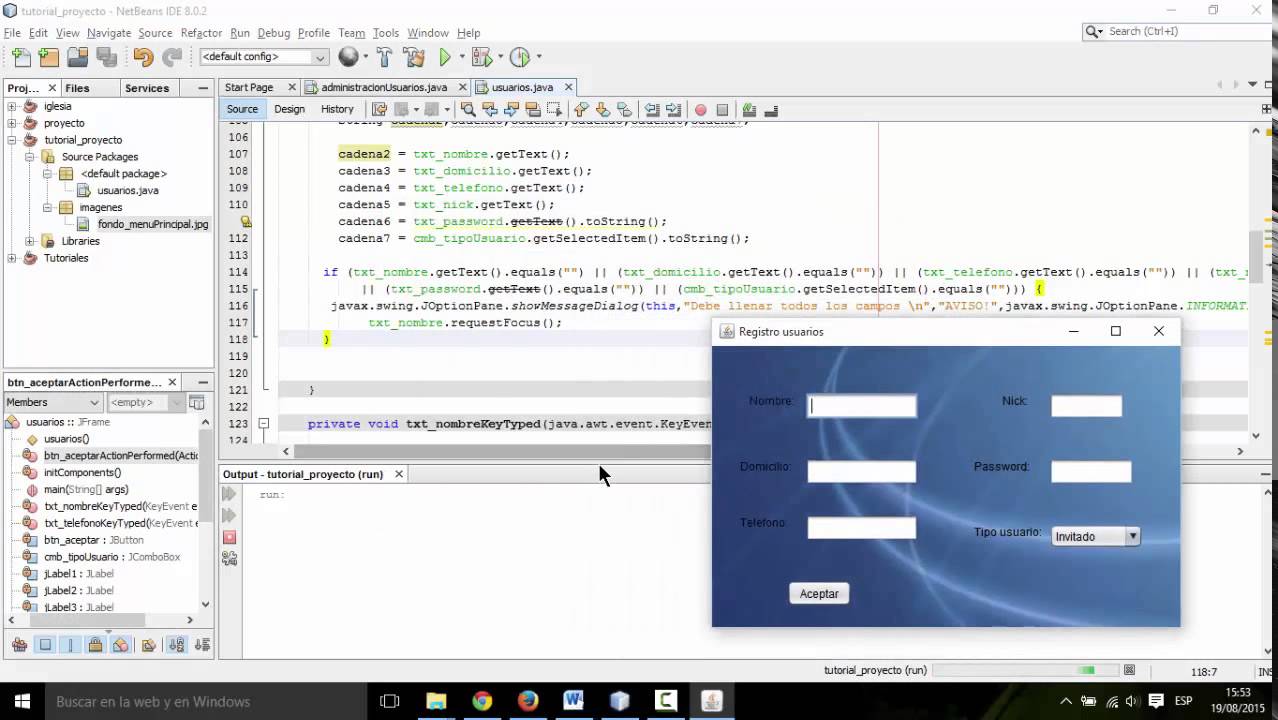Viewport: 1278px width, 720px height.
Task: Click the Open Project toolbar icon
Action: [77, 57]
